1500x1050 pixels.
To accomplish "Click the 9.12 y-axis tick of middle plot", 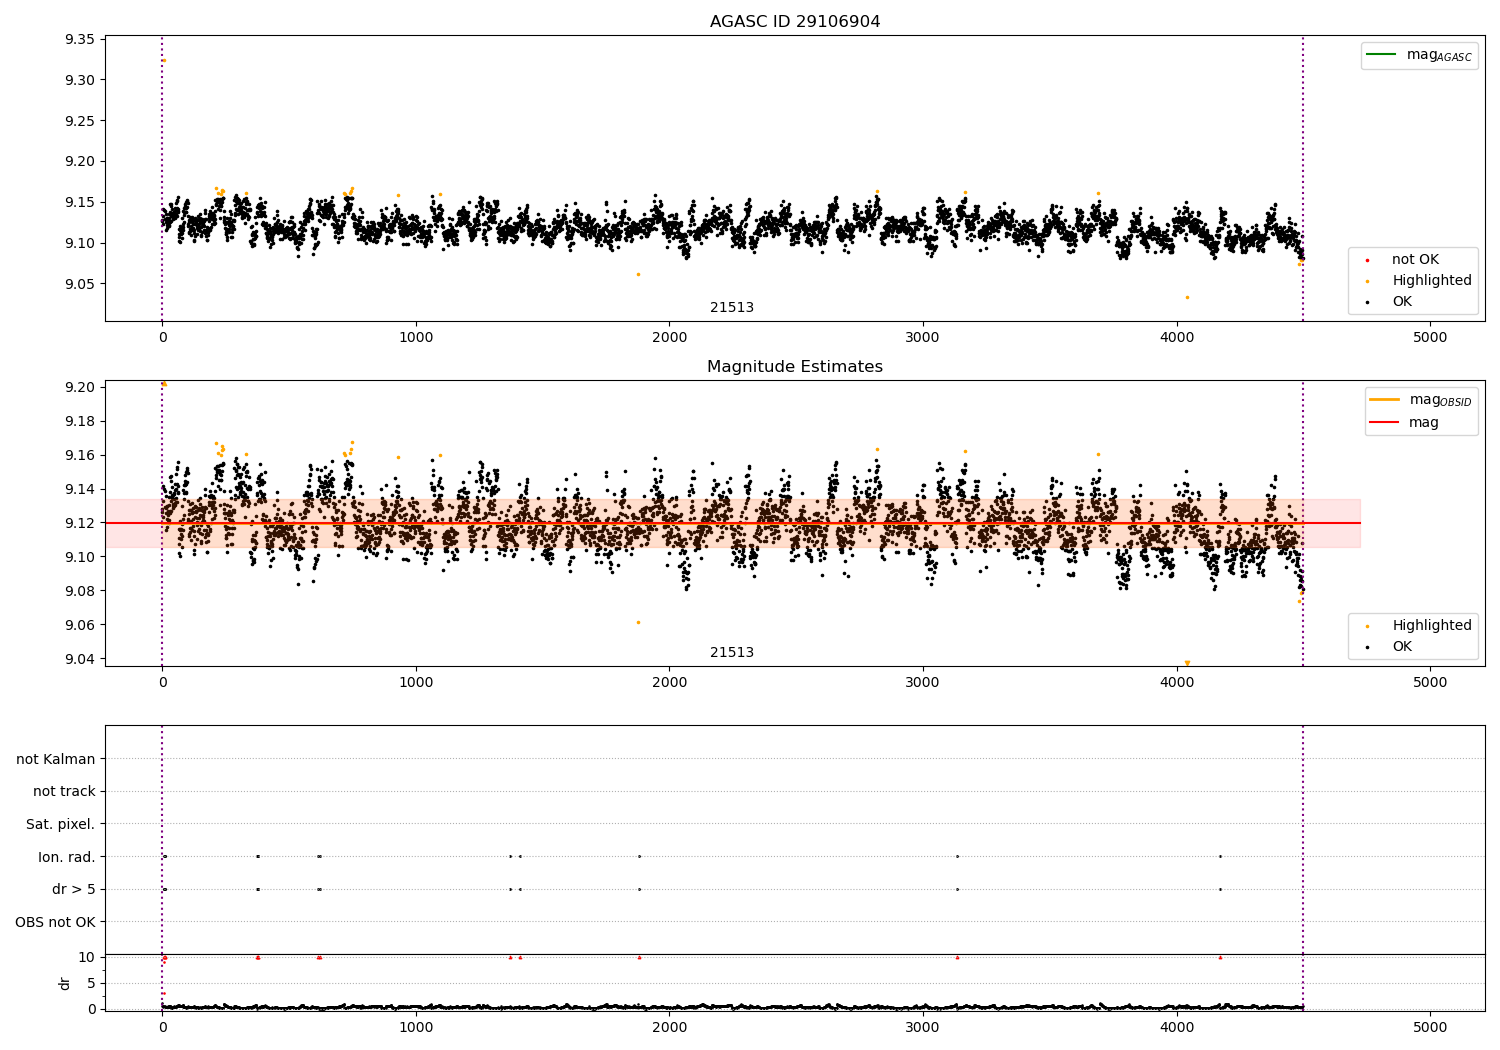I will pyautogui.click(x=80, y=523).
